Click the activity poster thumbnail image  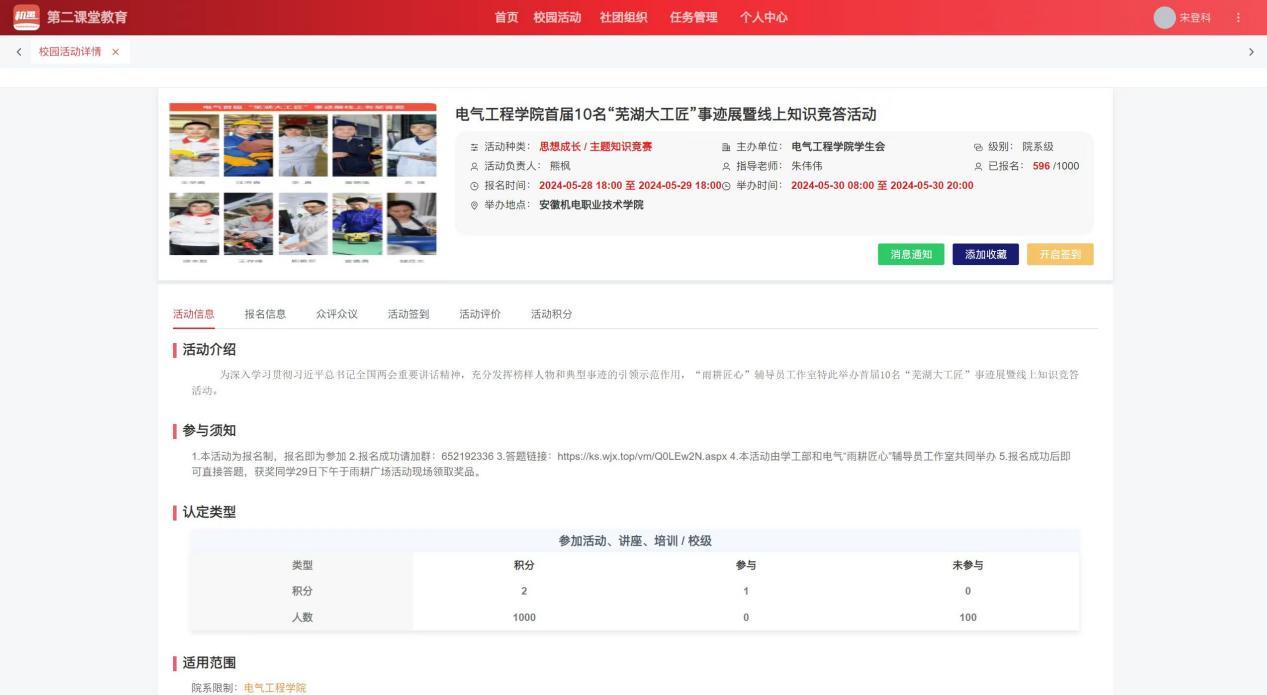point(303,183)
